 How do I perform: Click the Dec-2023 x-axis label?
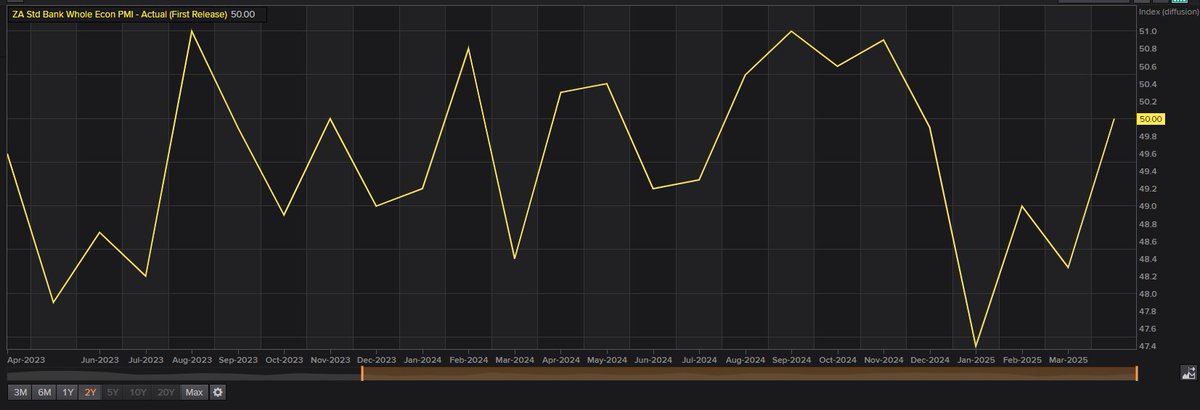376,358
